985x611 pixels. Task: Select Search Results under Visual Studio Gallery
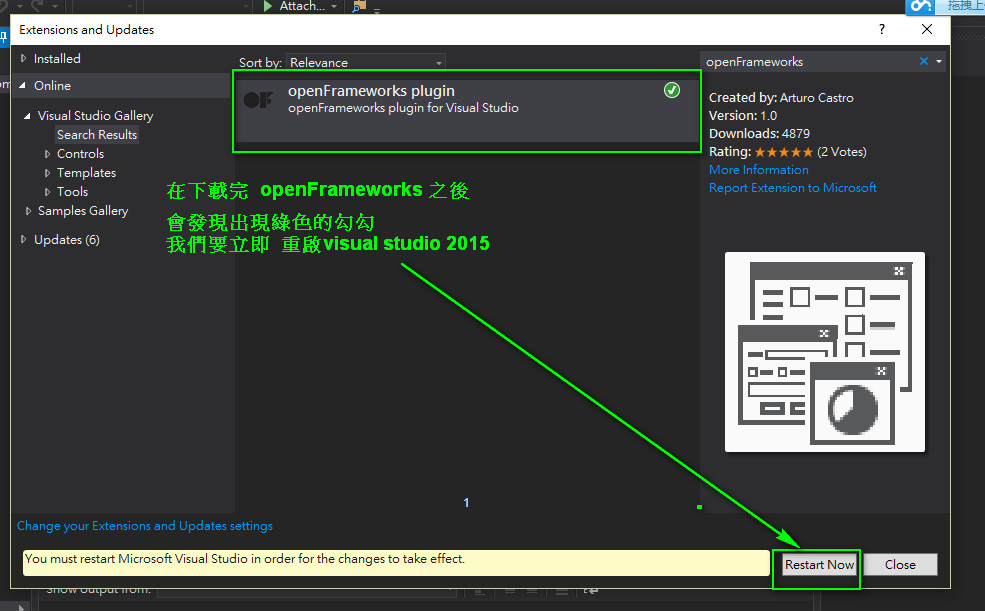coord(97,134)
